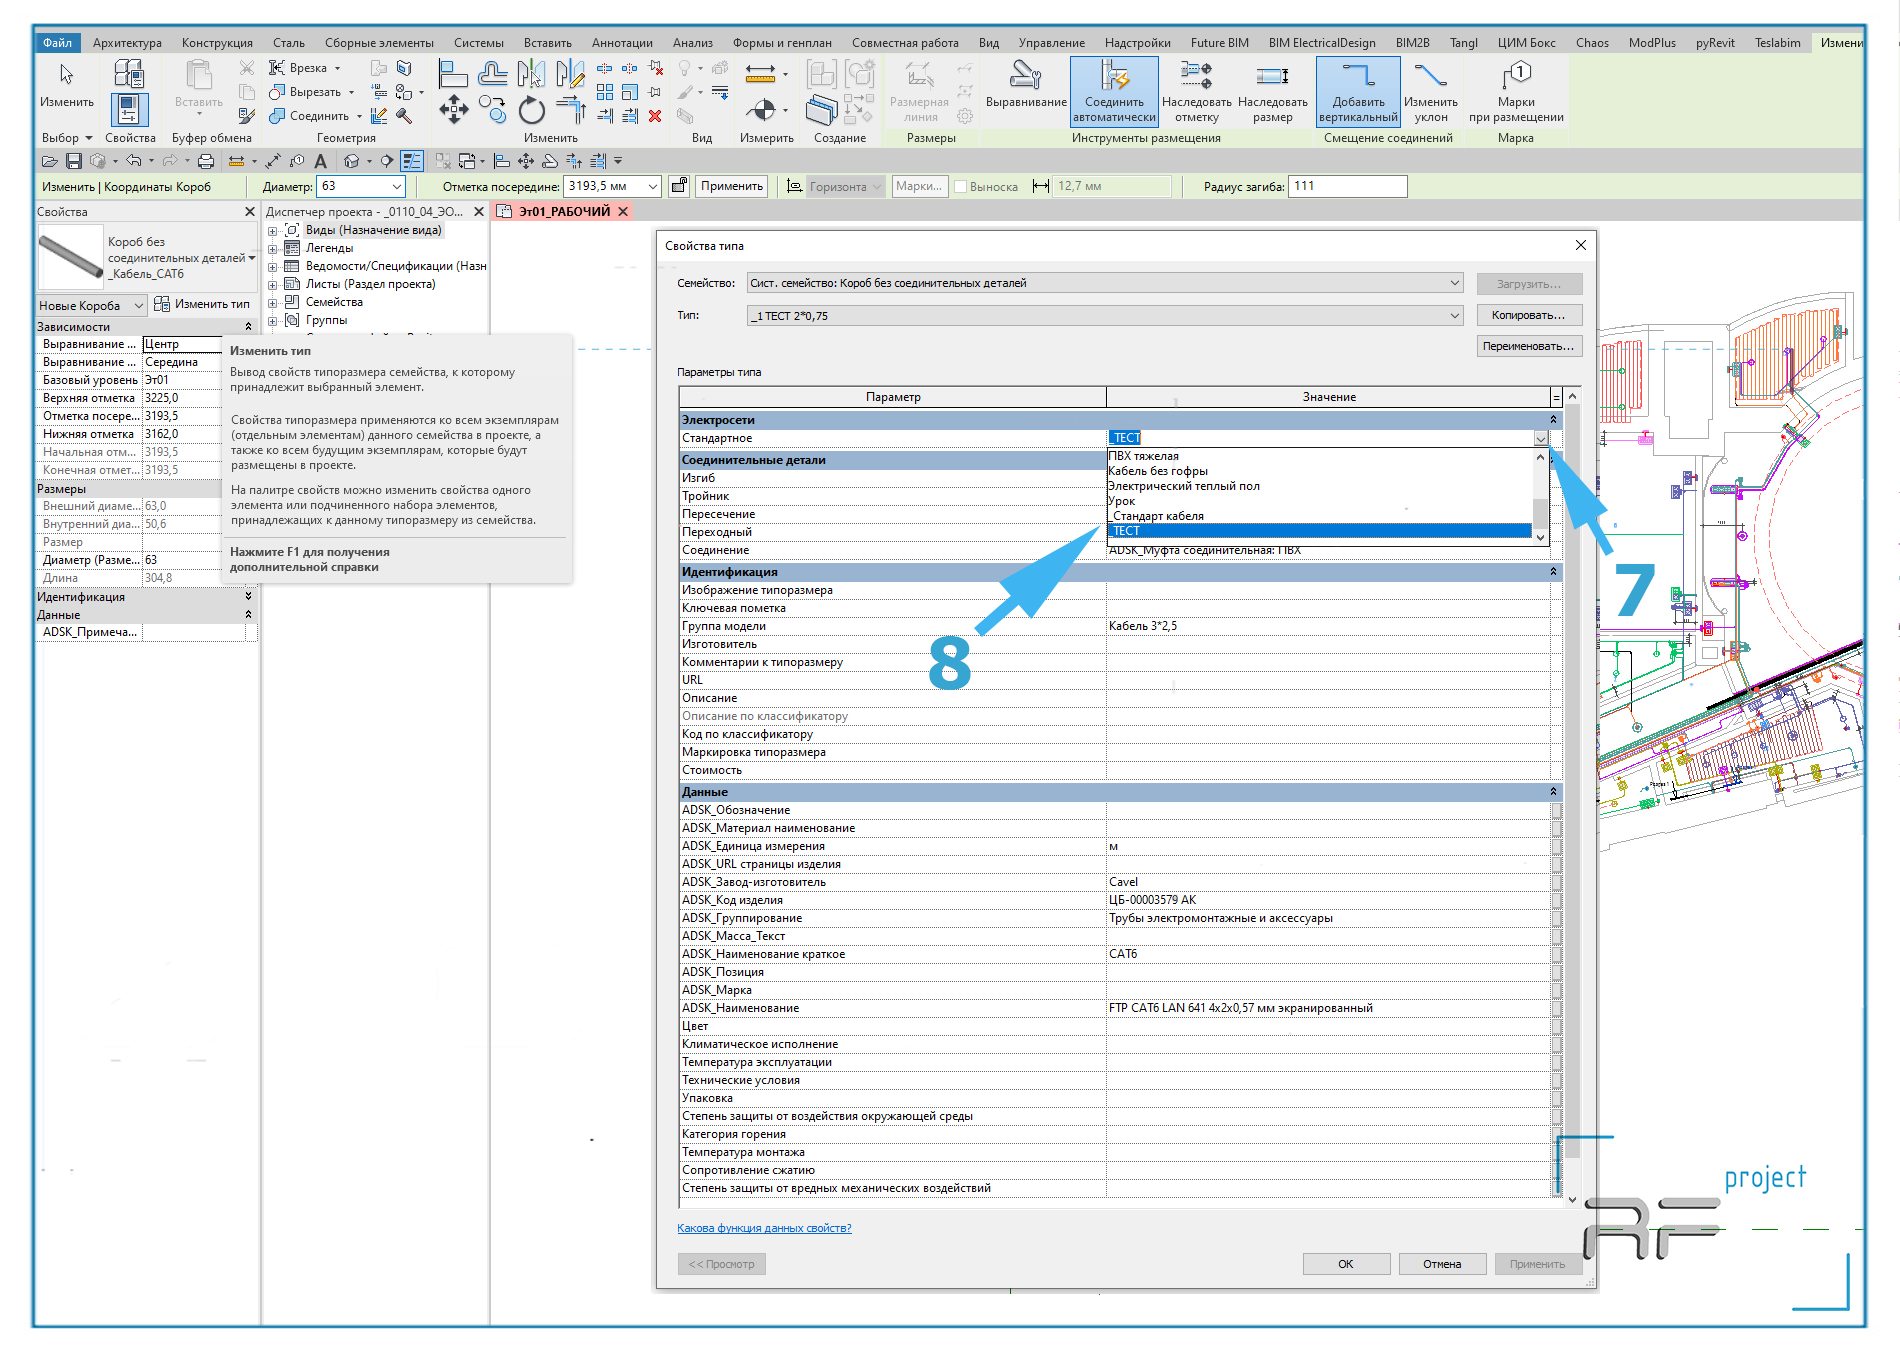Switch to the Аннотации ribbon tab

pos(622,43)
